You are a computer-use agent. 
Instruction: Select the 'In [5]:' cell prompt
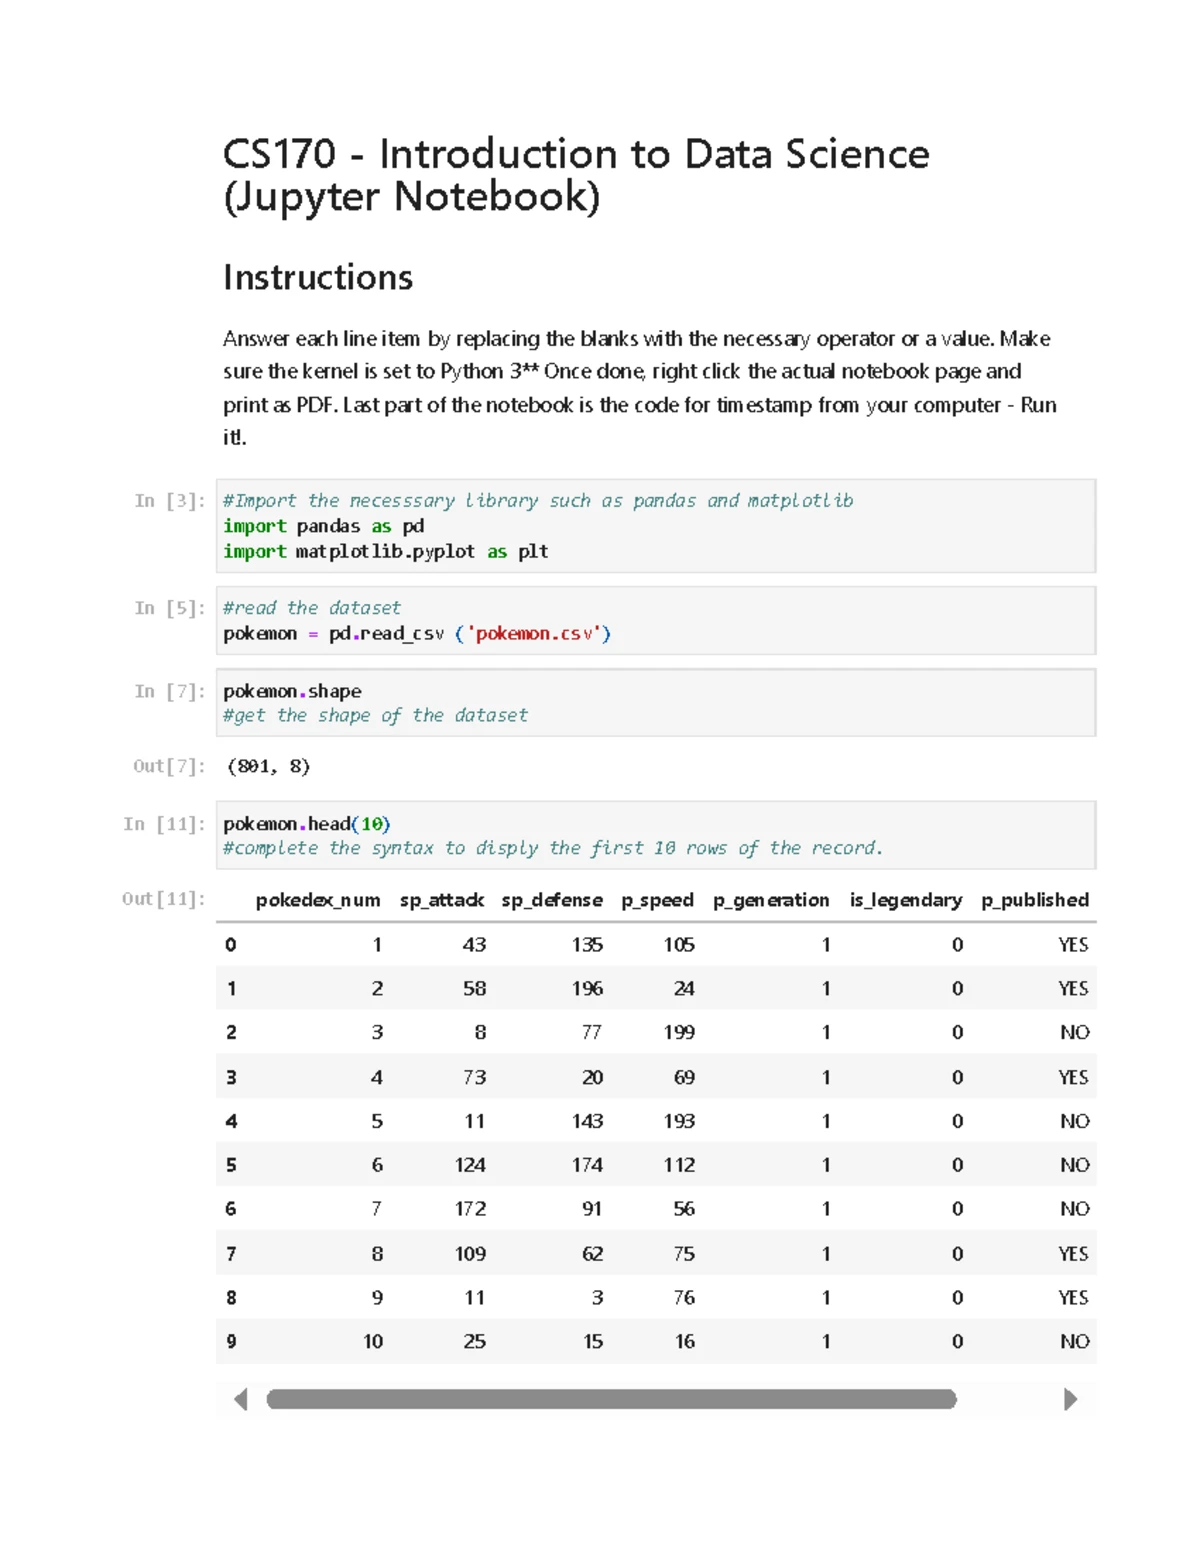coord(169,608)
